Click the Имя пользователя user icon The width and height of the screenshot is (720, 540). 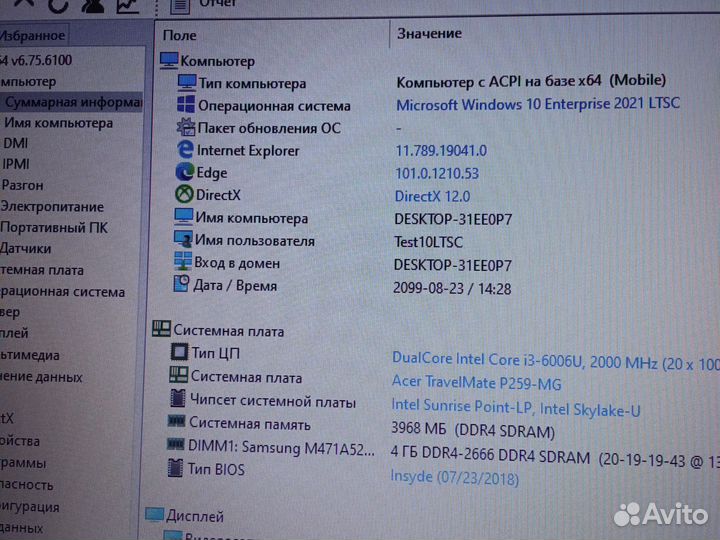coord(183,239)
